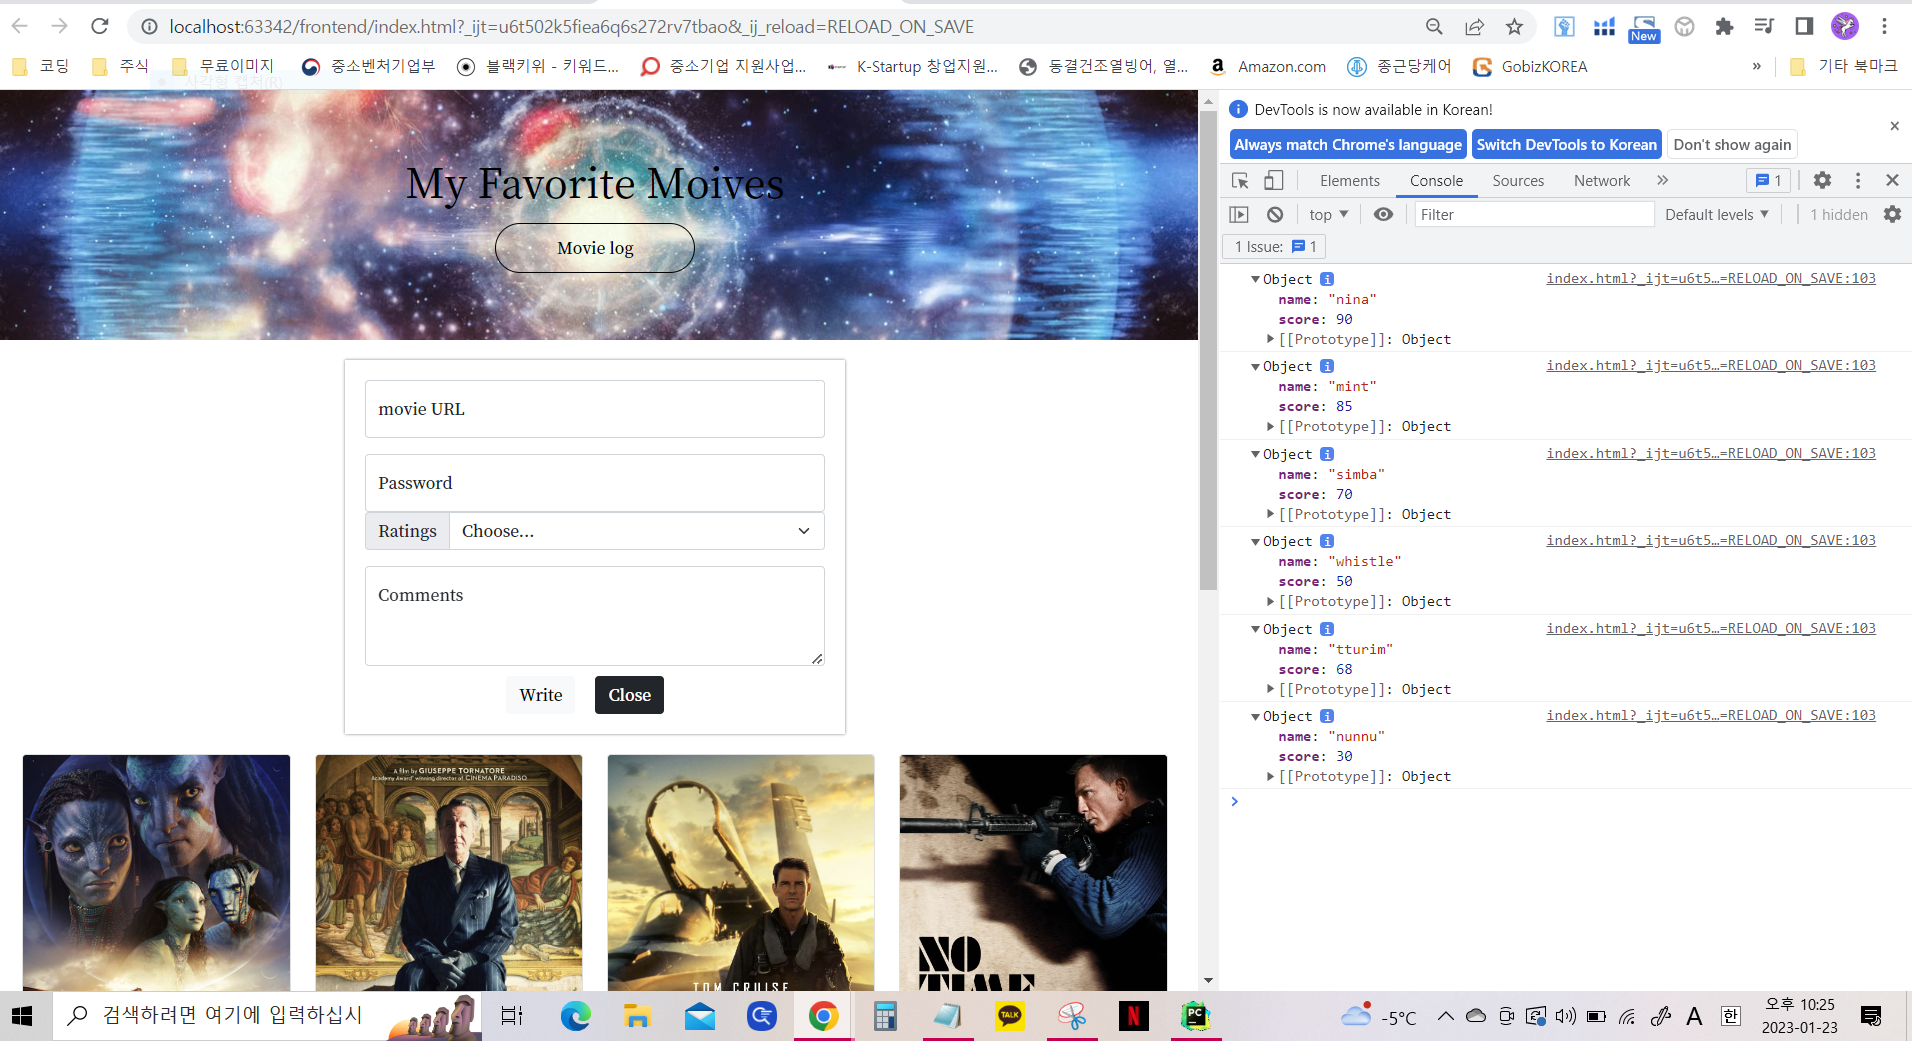Viewport: 1912px width, 1041px height.
Task: Share this page using the share icon
Action: click(1474, 27)
